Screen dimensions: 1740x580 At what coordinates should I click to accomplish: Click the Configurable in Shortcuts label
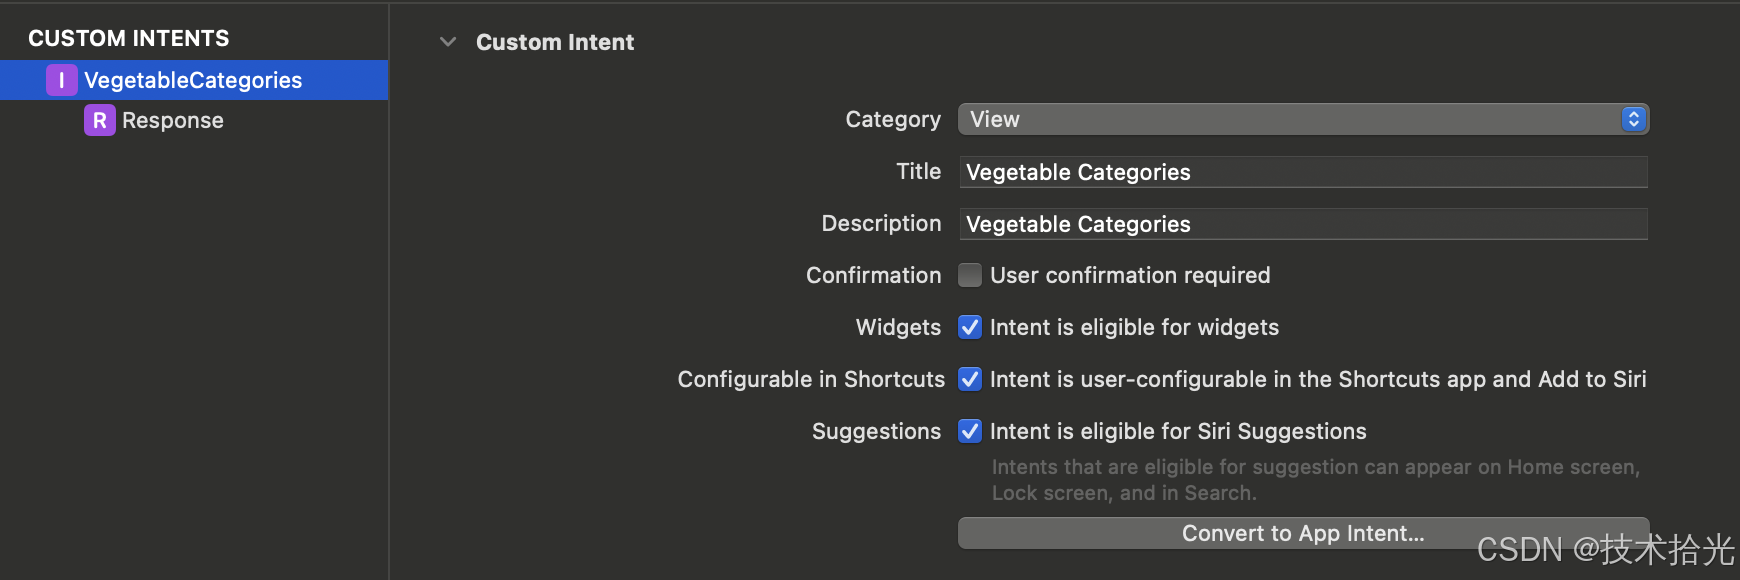[x=811, y=379]
